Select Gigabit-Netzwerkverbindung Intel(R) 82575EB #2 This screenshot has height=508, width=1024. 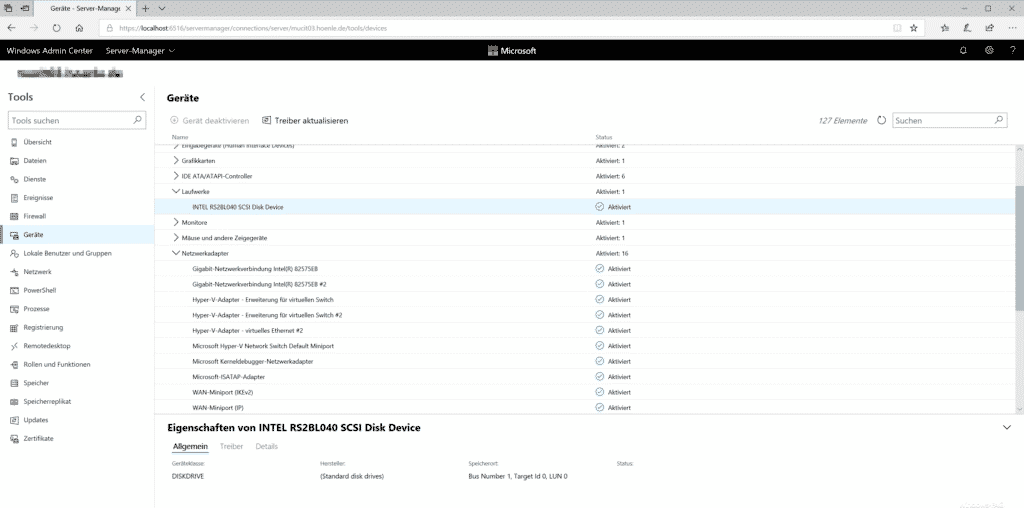(585, 284)
